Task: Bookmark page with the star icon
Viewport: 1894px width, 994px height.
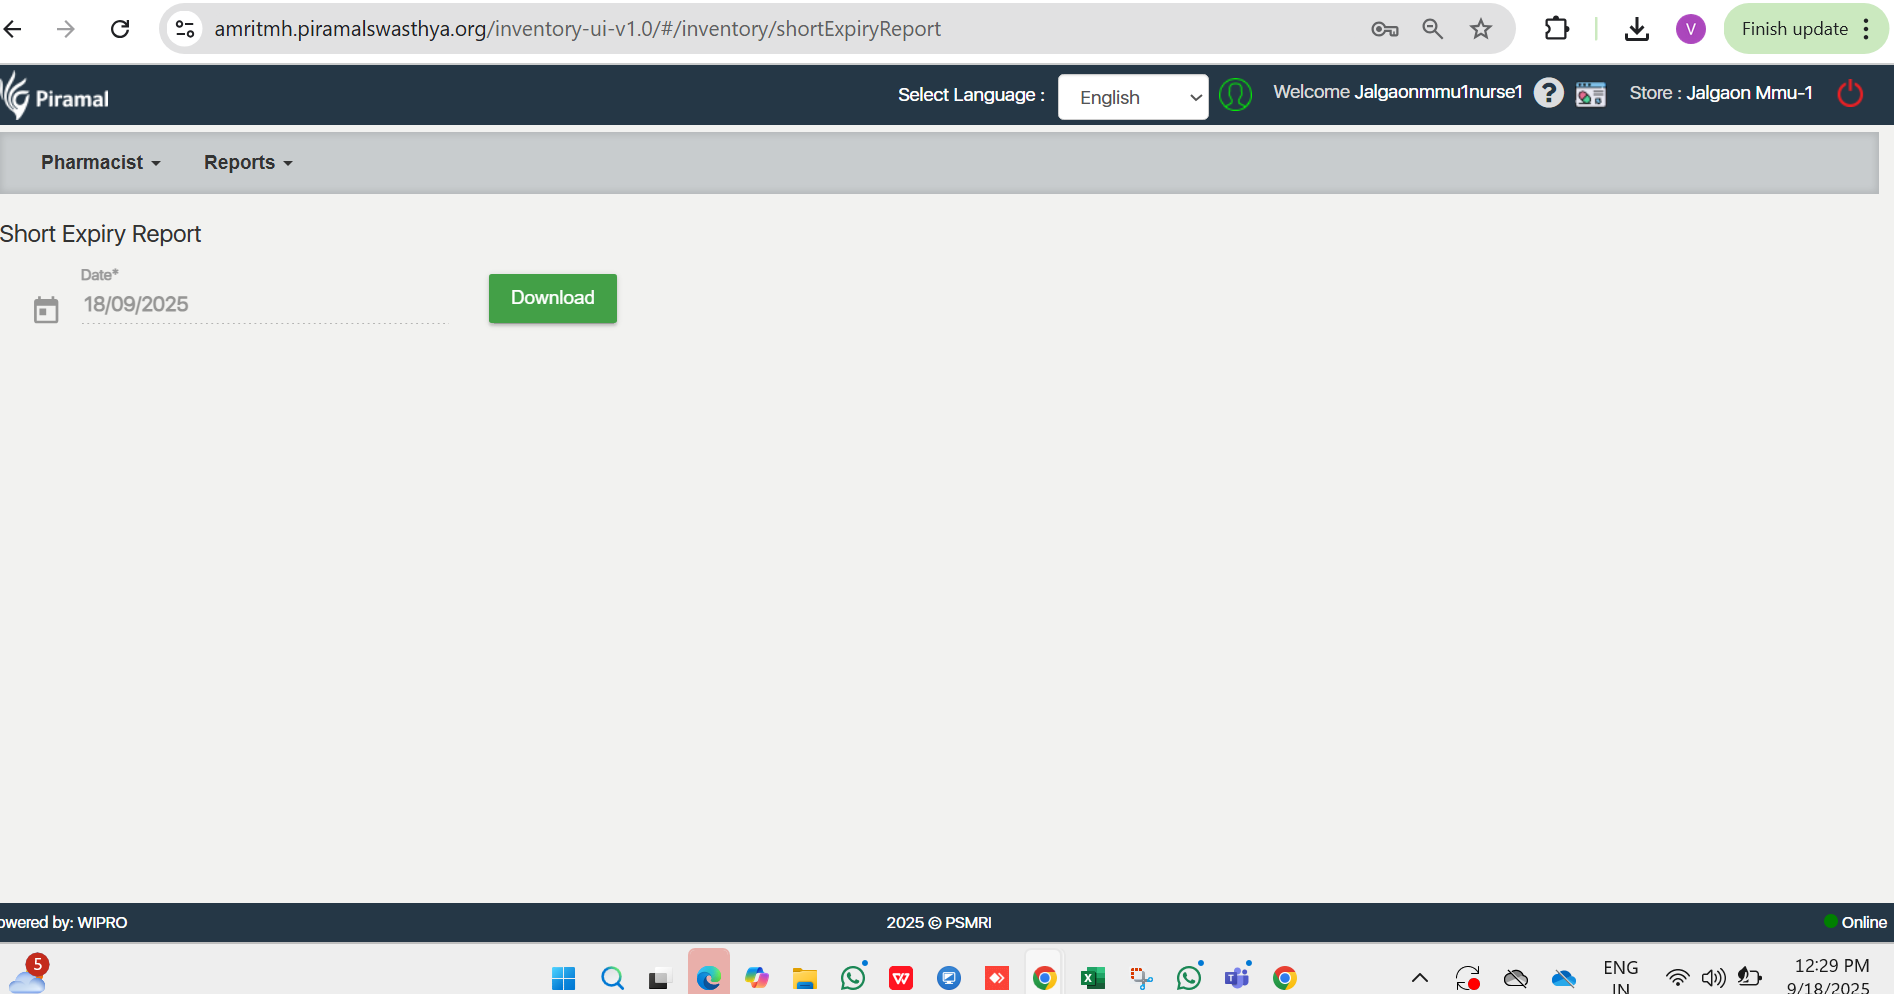Action: coord(1480,29)
